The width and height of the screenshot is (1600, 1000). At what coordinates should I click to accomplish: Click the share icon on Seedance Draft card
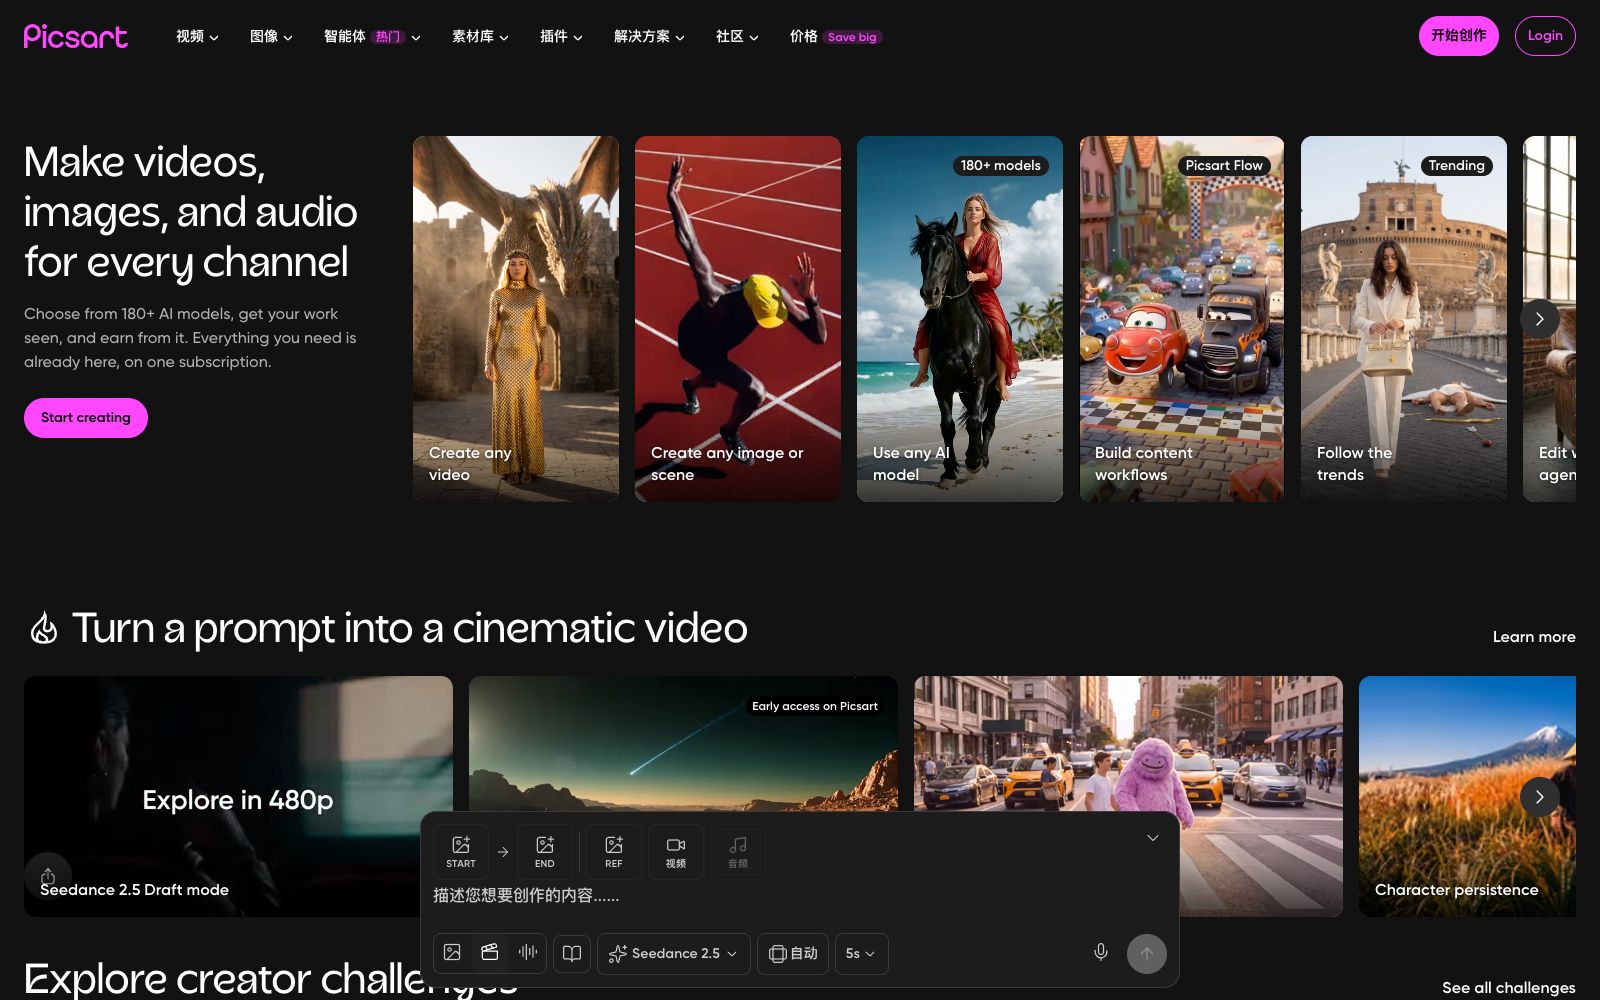pos(48,876)
